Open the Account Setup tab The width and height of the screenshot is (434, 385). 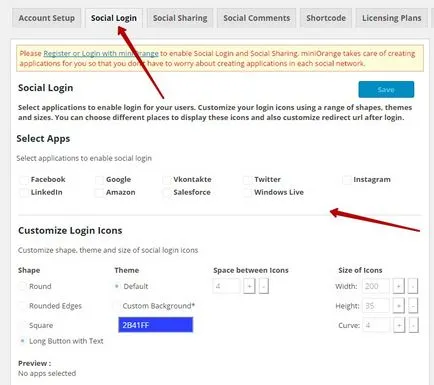46,18
